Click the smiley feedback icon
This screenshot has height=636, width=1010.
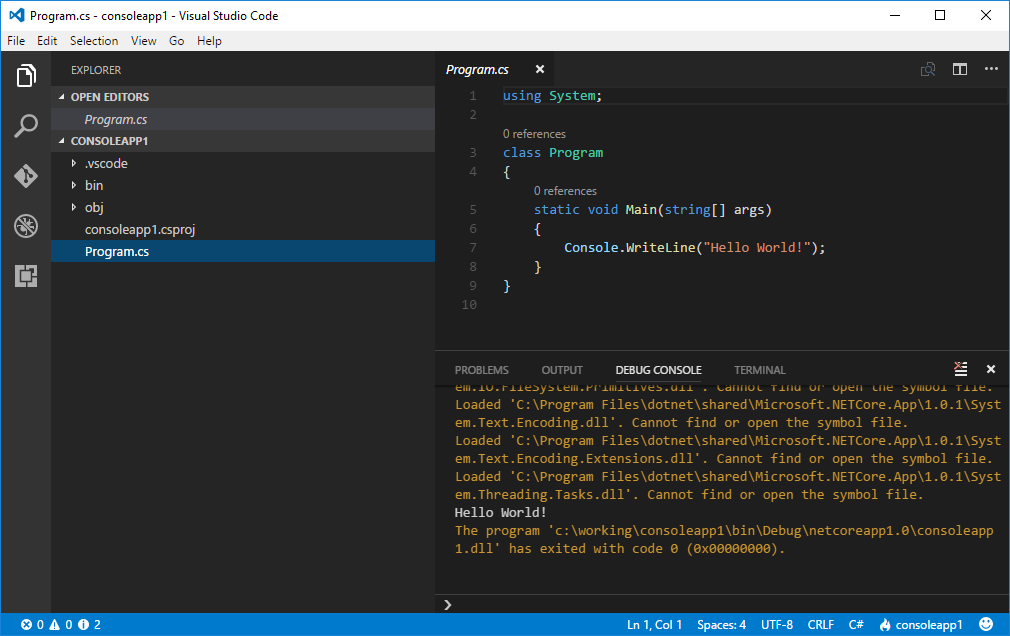click(x=986, y=624)
